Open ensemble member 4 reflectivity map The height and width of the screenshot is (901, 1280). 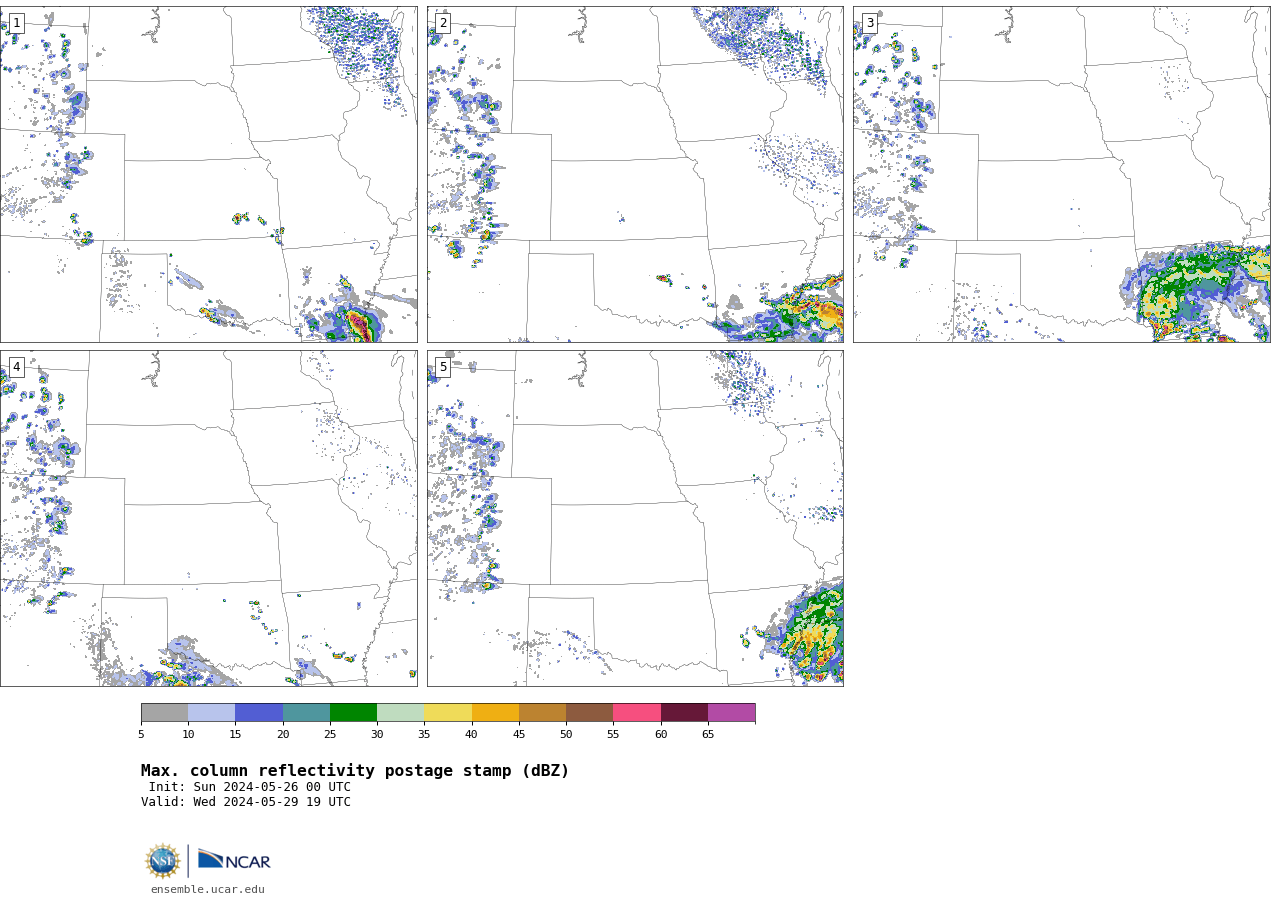(x=208, y=518)
